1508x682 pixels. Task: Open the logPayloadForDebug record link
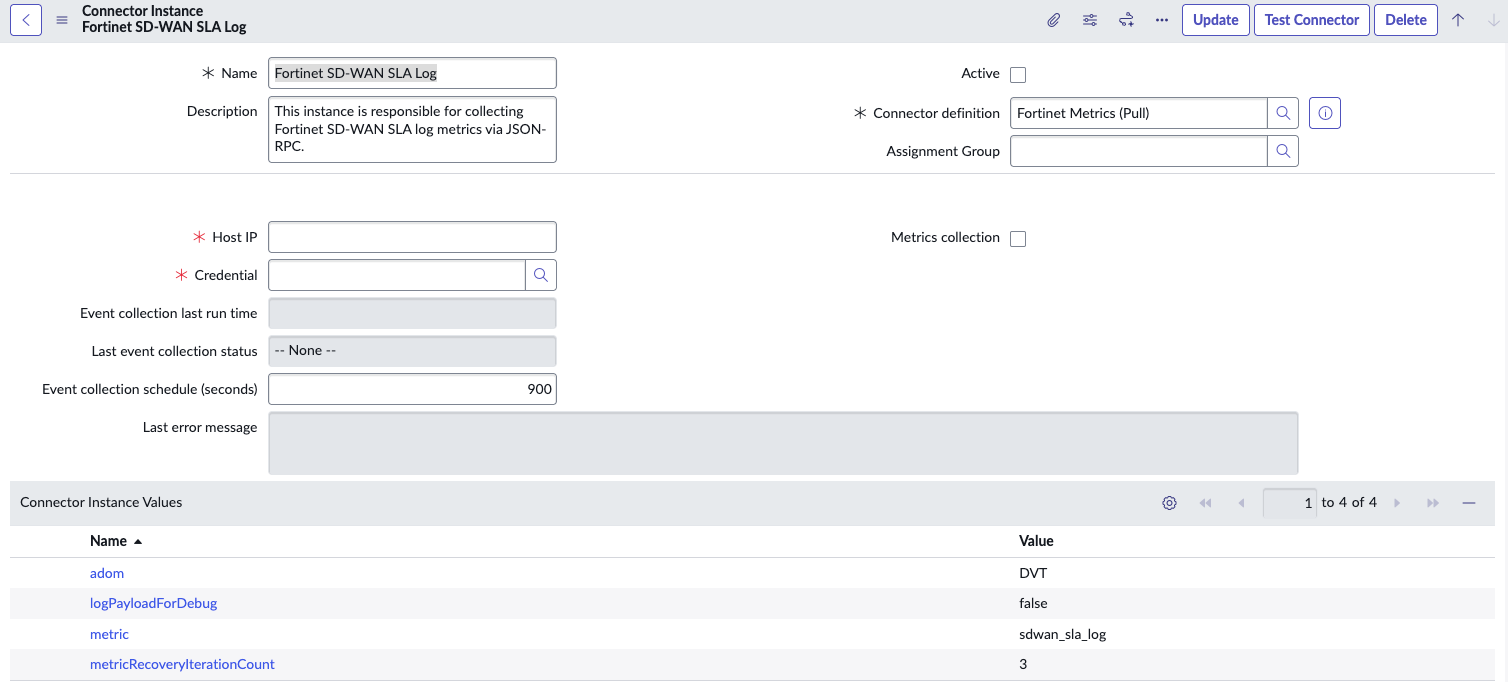(153, 603)
